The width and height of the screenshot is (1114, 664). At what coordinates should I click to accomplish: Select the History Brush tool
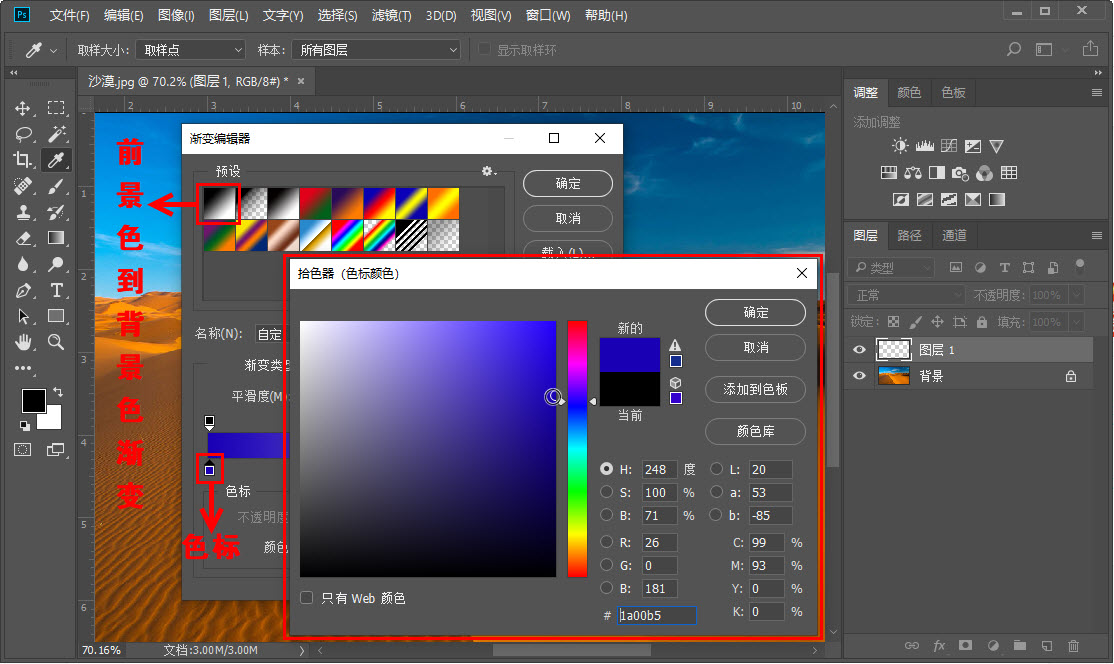56,212
